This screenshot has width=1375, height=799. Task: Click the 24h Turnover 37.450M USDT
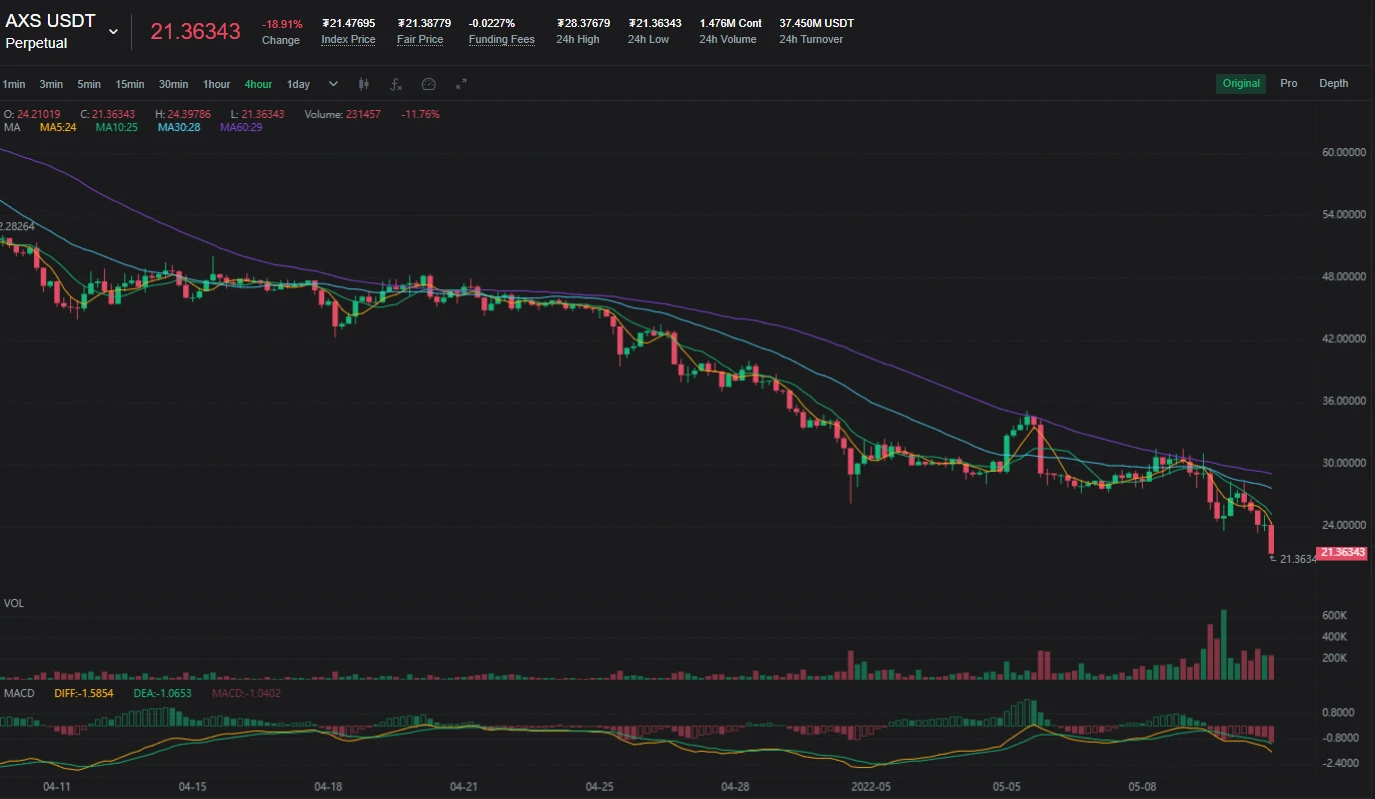point(816,23)
